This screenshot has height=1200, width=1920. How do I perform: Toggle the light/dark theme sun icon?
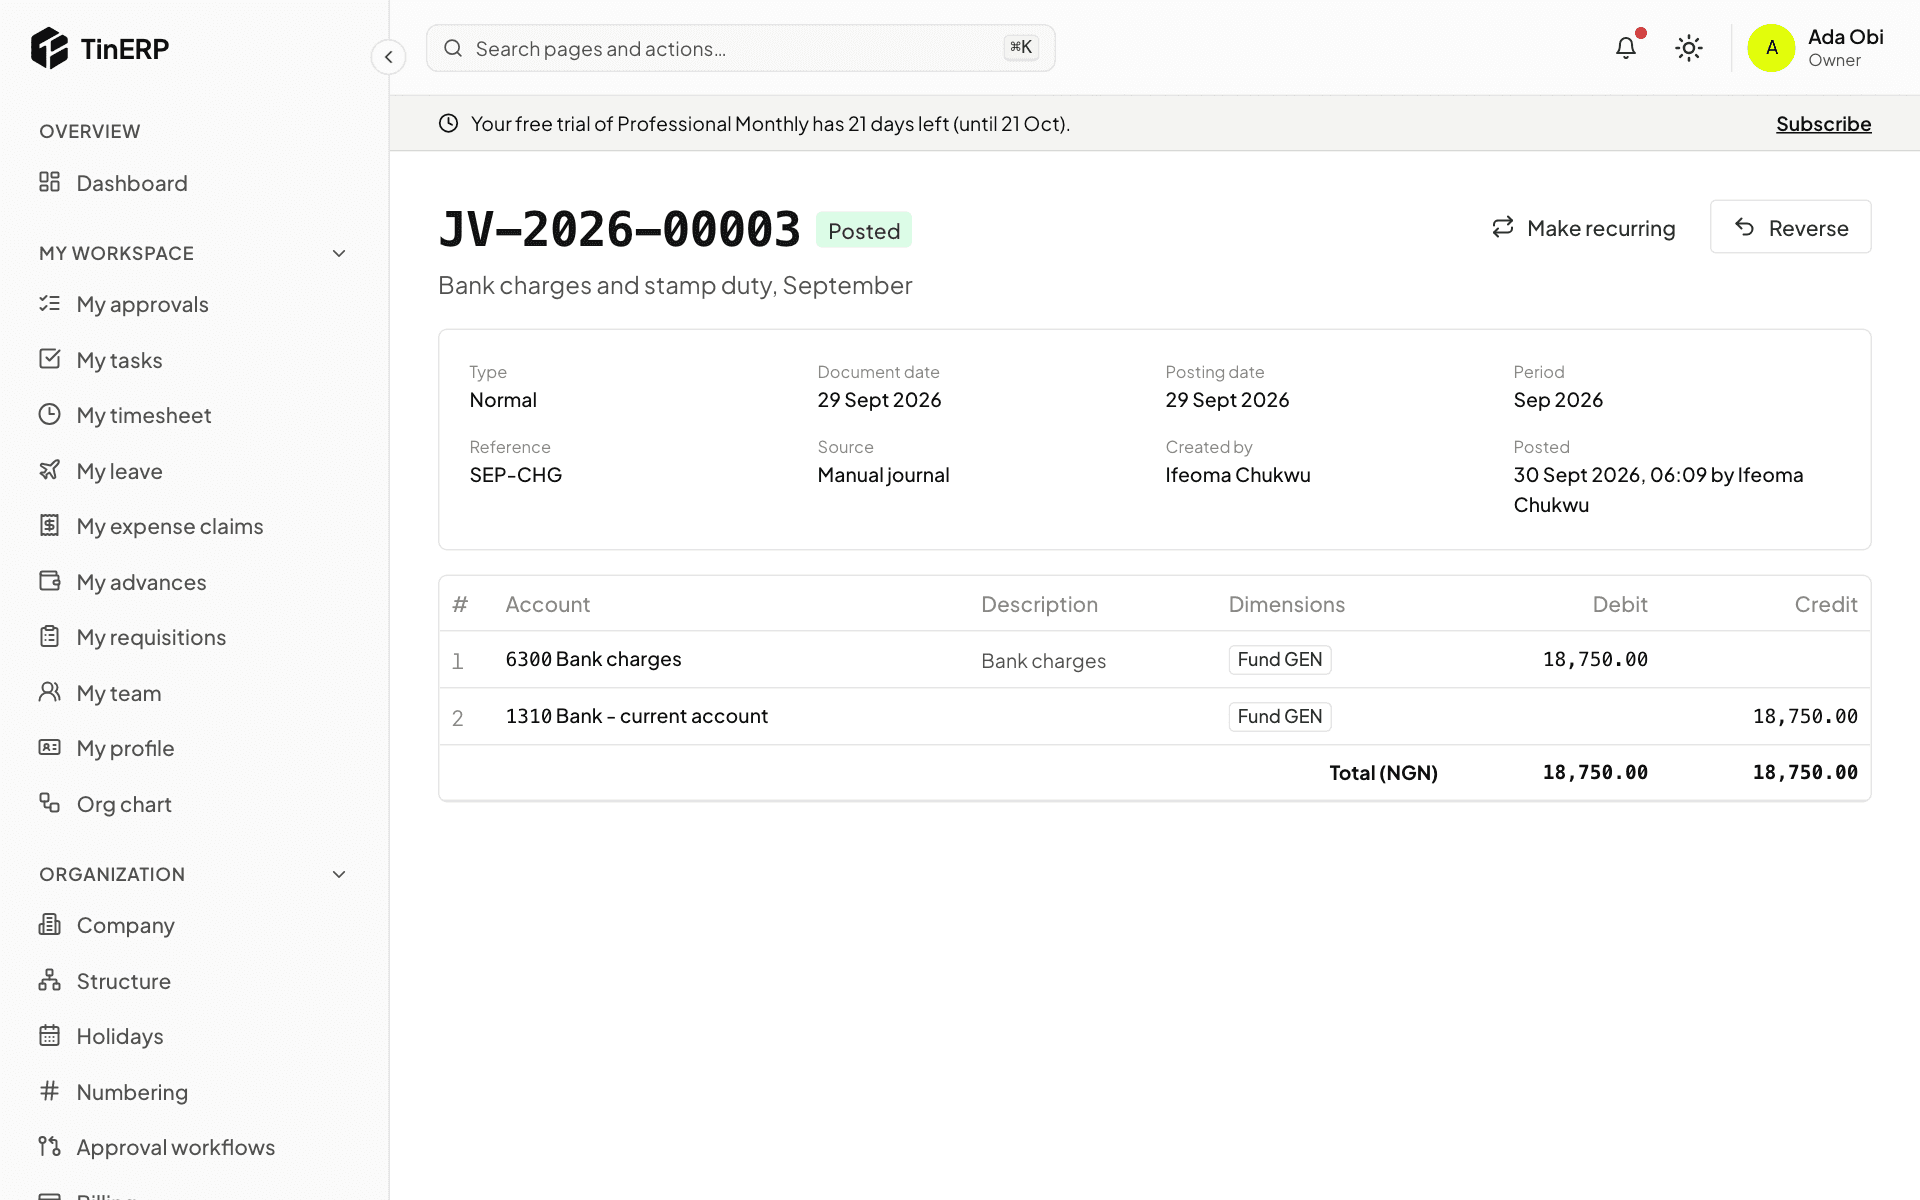[x=1689, y=48]
